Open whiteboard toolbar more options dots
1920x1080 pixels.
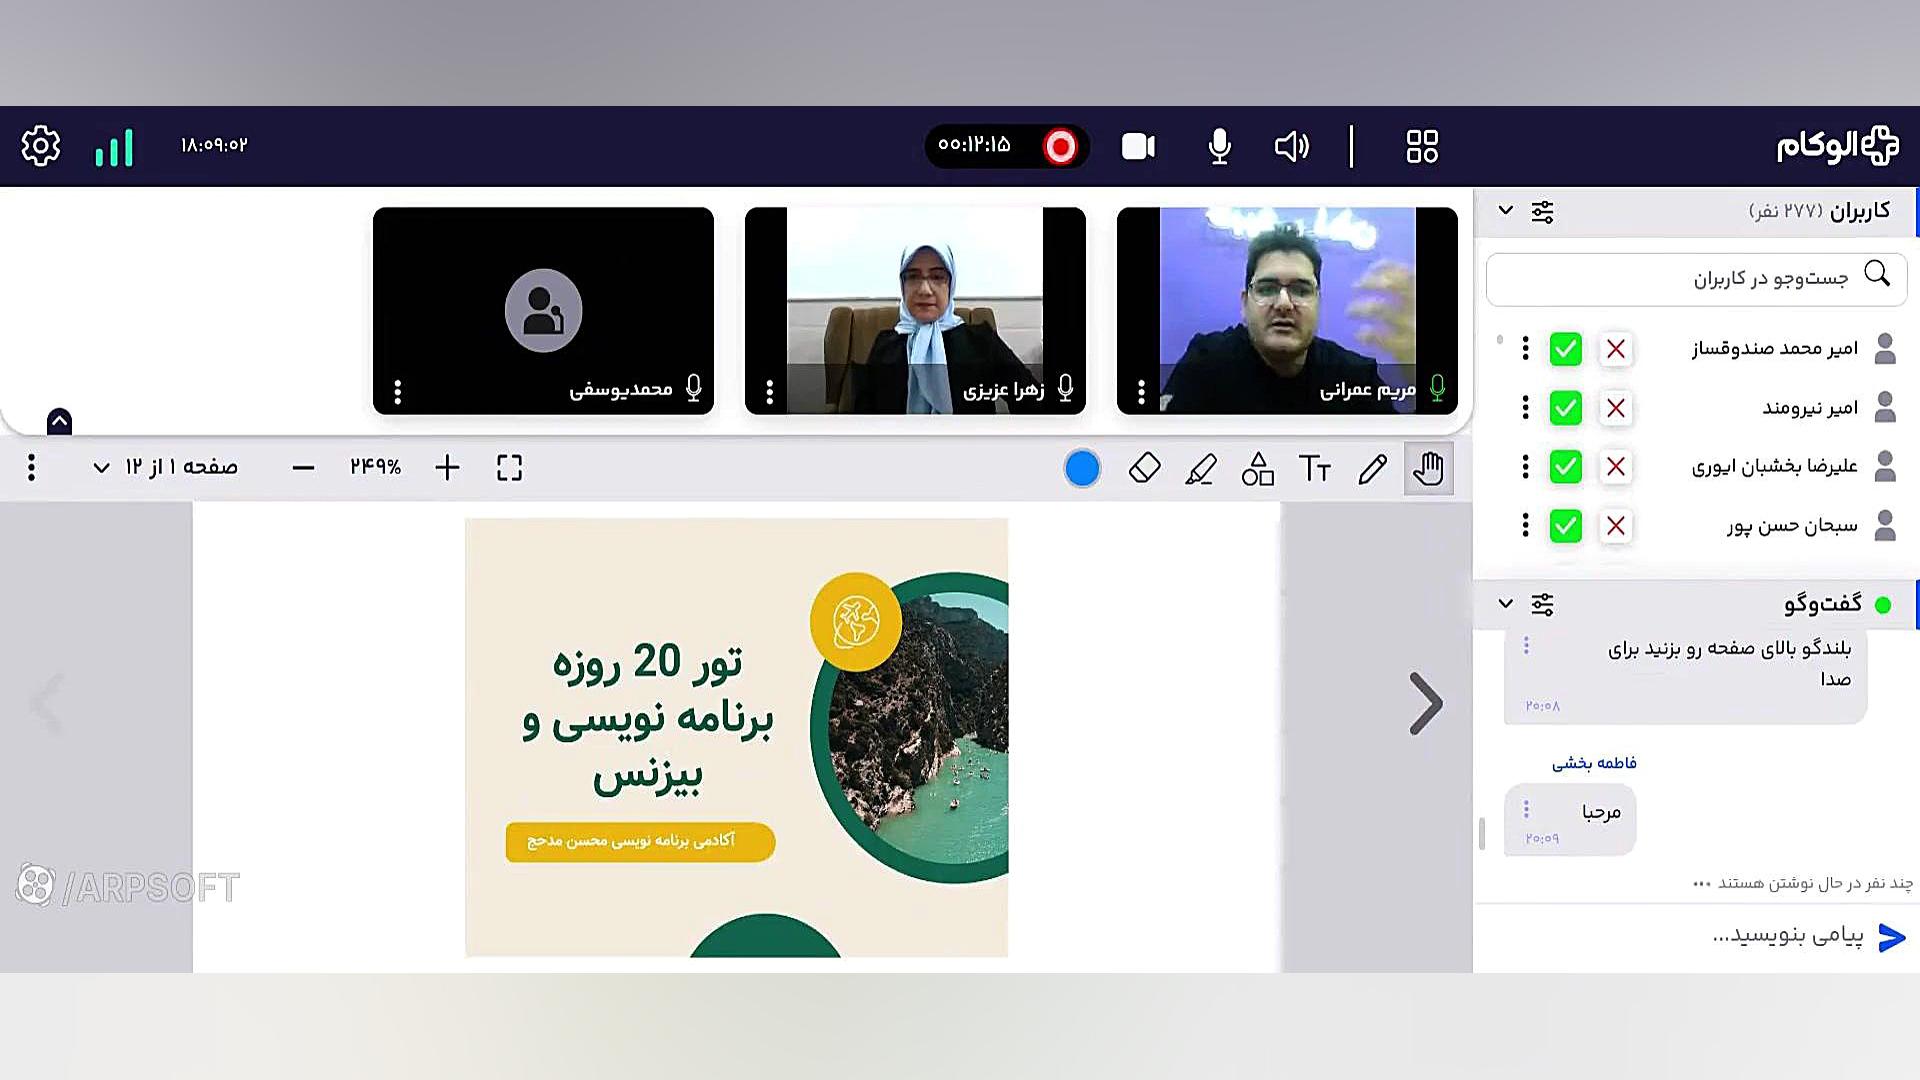pyautogui.click(x=32, y=467)
